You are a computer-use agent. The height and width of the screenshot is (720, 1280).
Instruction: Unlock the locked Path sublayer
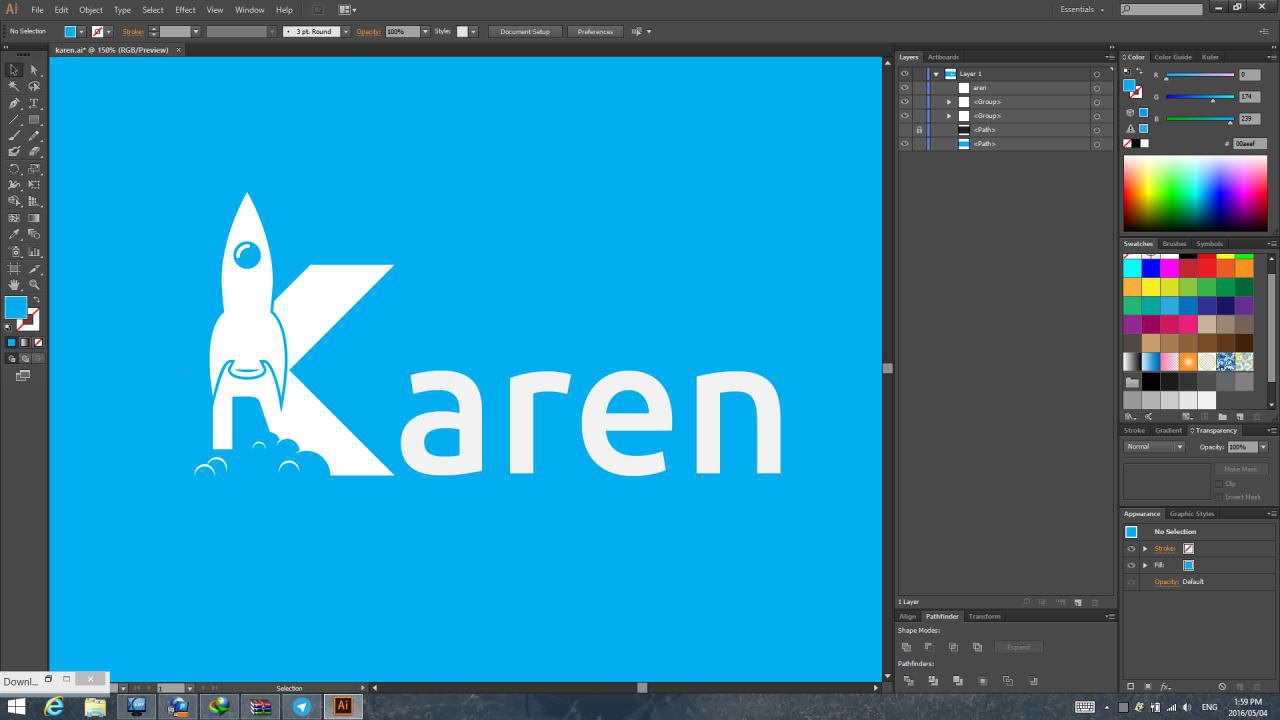(918, 130)
